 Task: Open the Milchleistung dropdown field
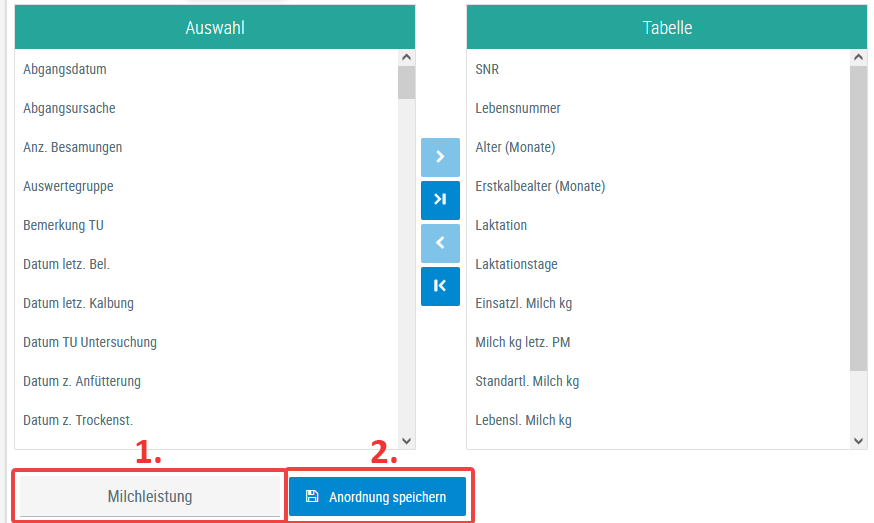[150, 496]
